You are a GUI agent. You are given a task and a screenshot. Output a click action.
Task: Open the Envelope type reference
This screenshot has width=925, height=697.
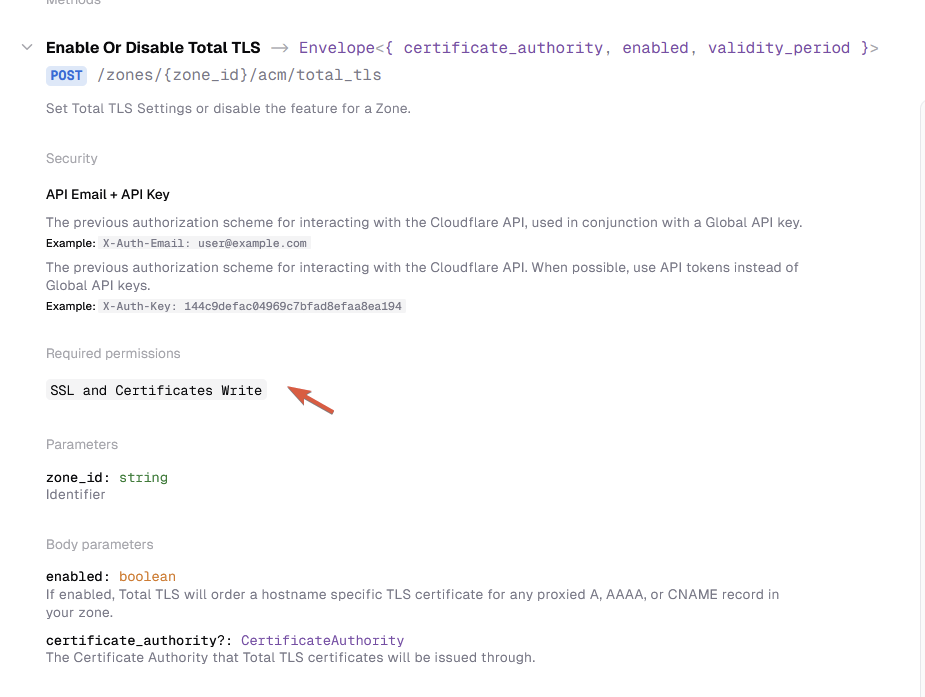(337, 47)
